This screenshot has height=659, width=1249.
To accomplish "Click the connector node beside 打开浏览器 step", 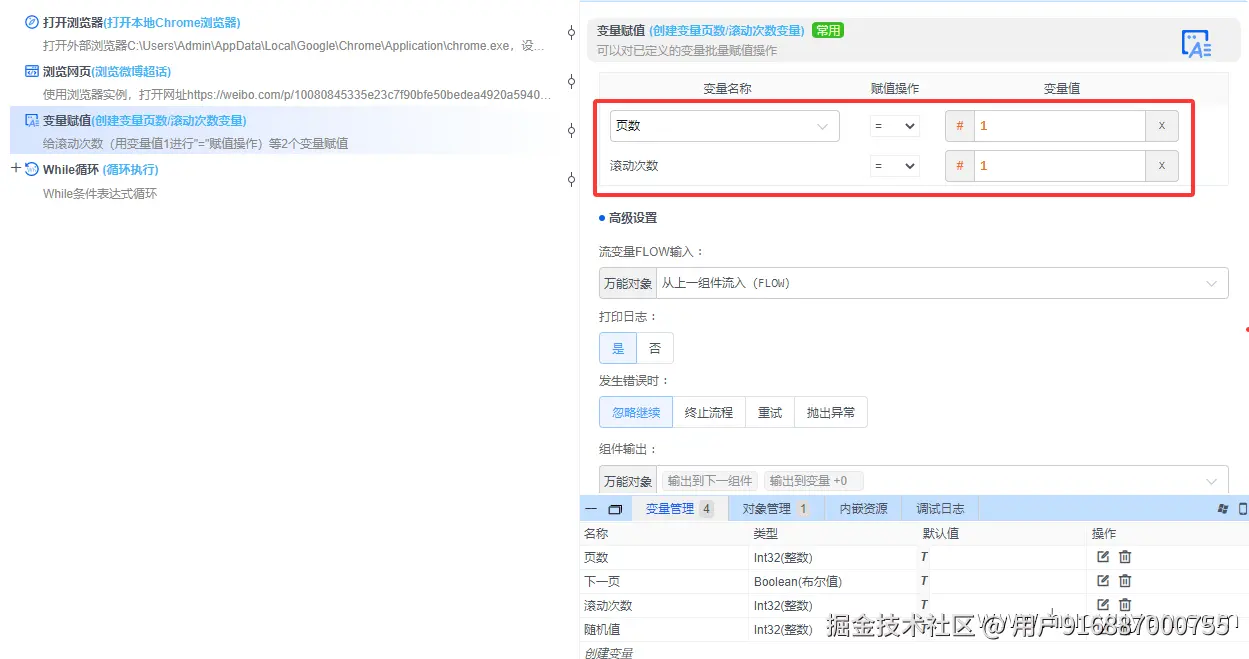I will click(x=571, y=33).
